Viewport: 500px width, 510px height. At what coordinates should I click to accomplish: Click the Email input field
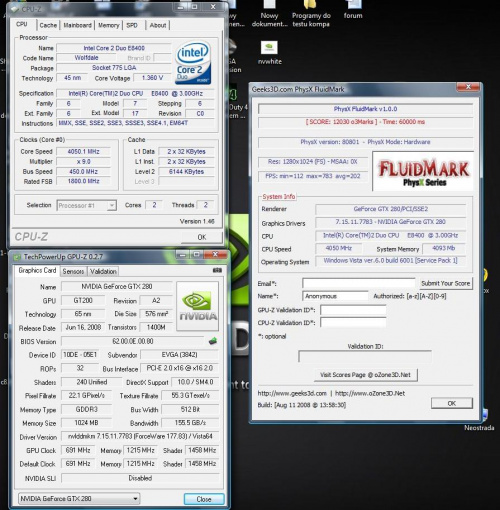tap(359, 283)
